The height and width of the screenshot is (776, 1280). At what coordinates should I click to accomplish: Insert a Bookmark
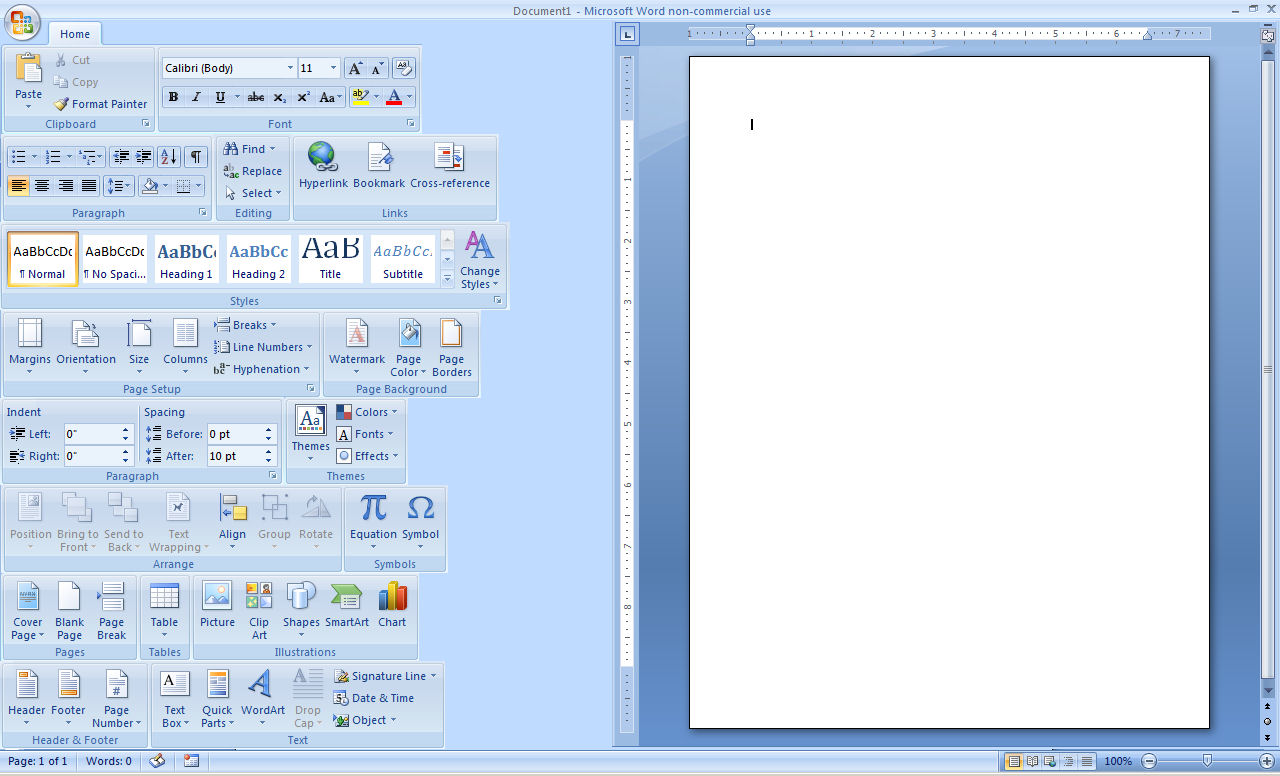coord(379,165)
